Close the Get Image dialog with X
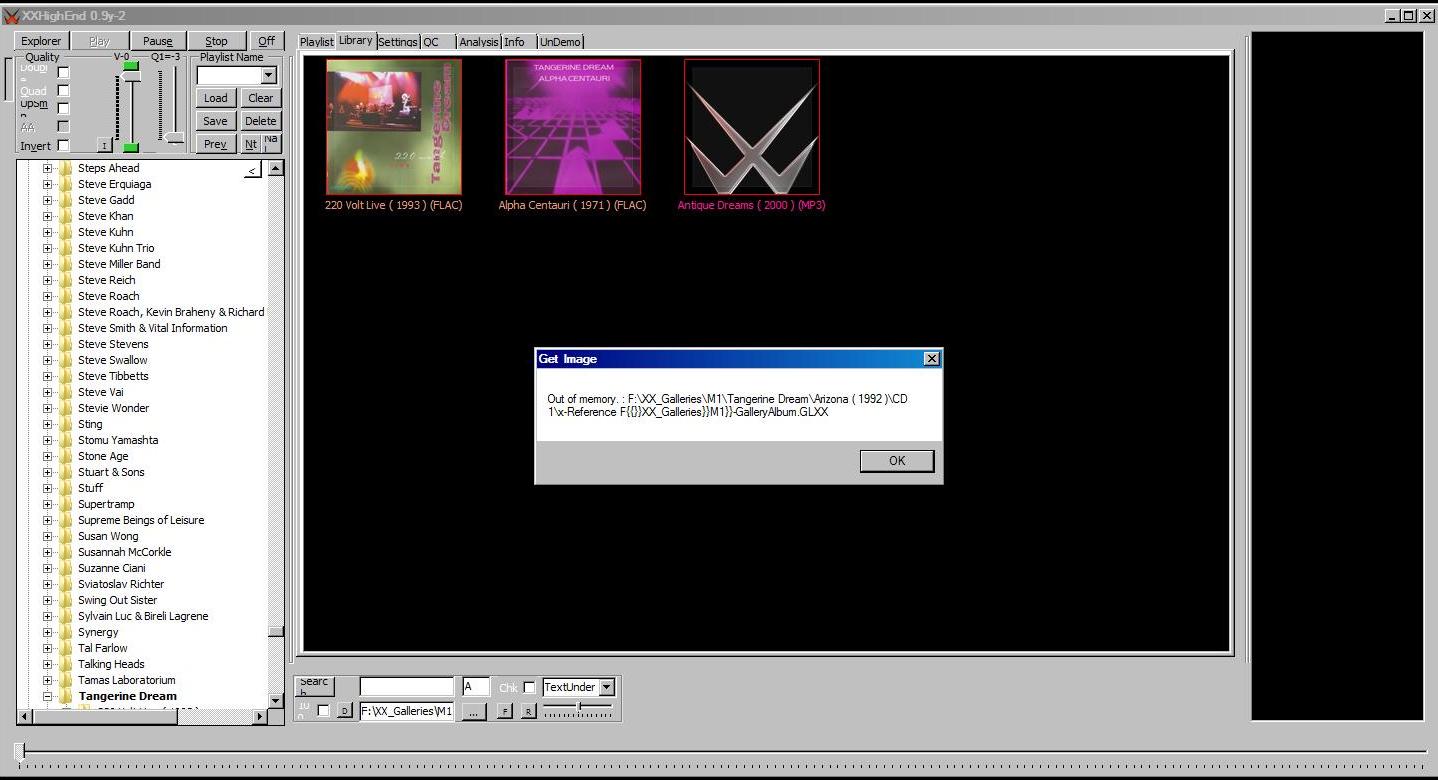The height and width of the screenshot is (780, 1438). click(x=931, y=359)
